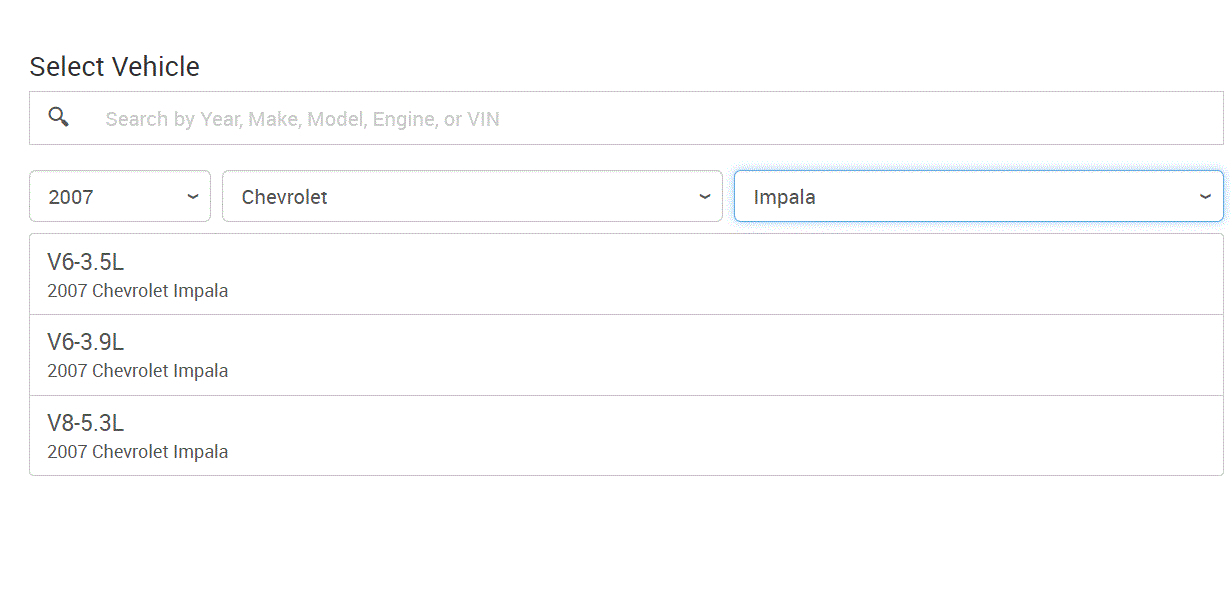Click the magnifying glass search icon
This screenshot has height=609, width=1232.
coord(59,117)
